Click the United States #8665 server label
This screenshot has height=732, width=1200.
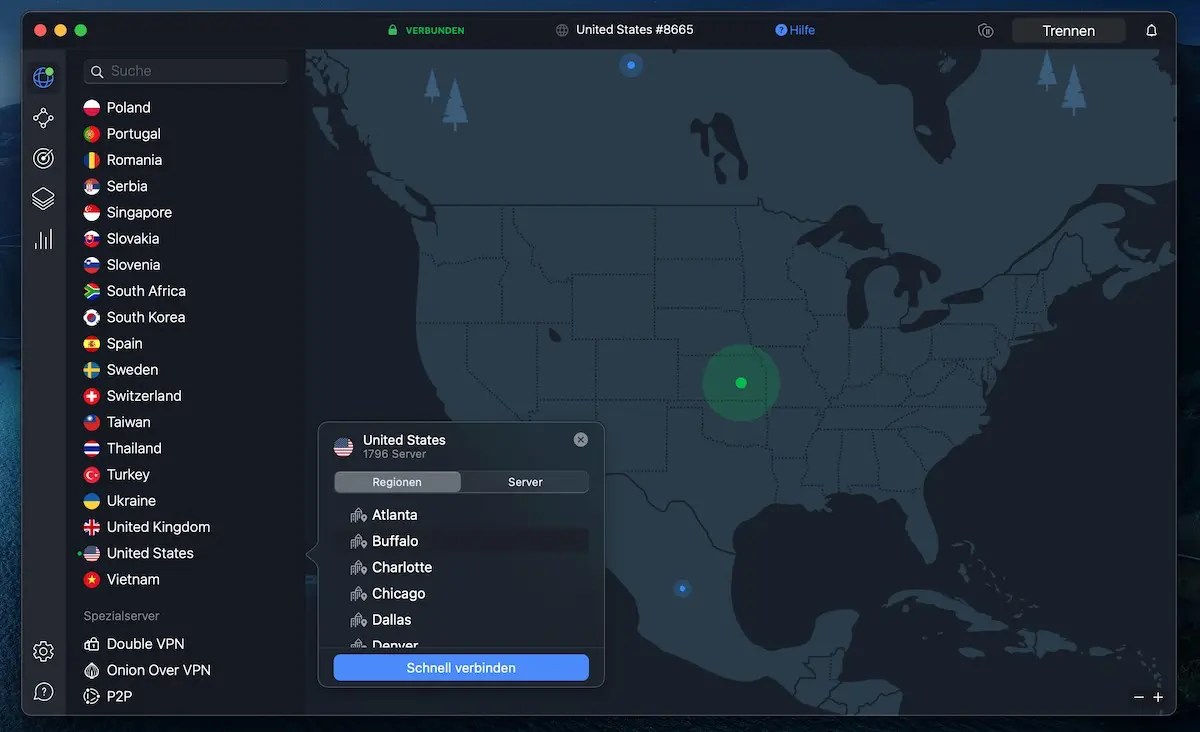click(634, 30)
